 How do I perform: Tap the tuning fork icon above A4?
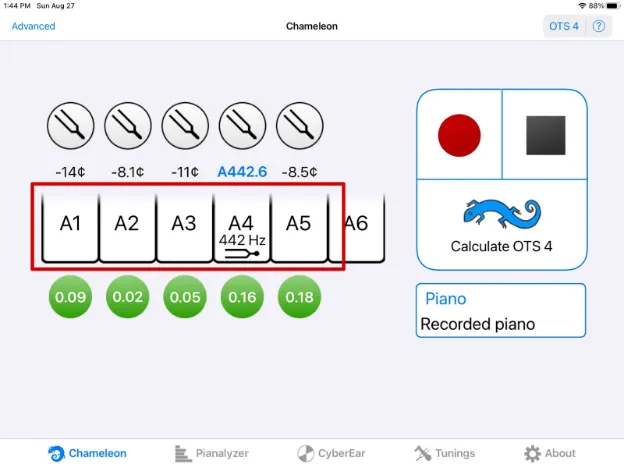pyautogui.click(x=242, y=126)
